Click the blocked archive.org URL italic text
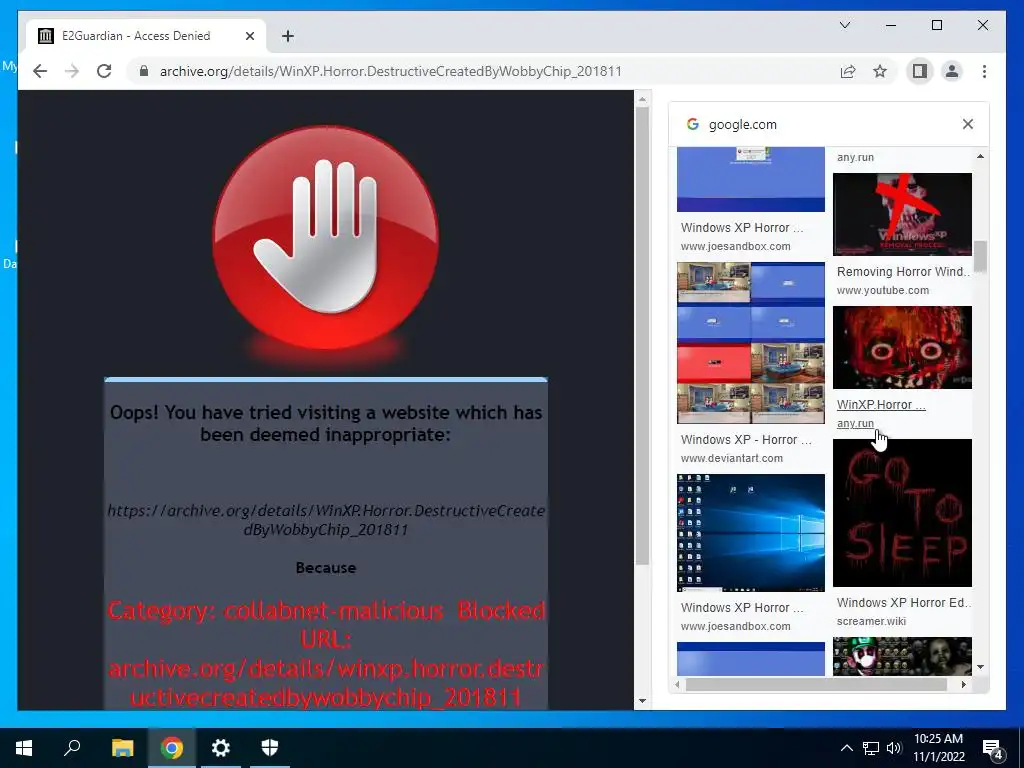Screen dimensions: 1024x768 click(x=326, y=520)
